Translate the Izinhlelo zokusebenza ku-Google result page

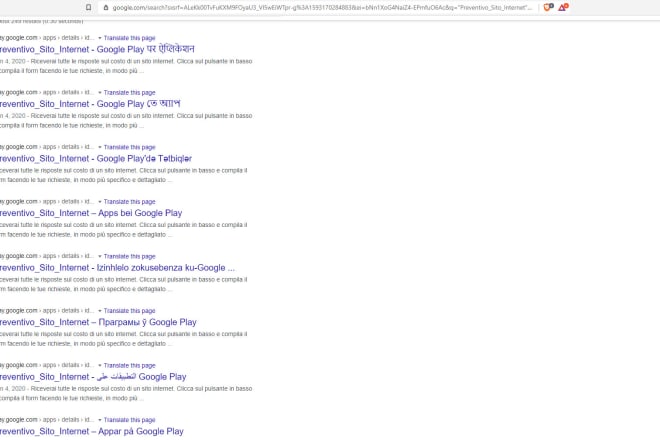coord(130,256)
